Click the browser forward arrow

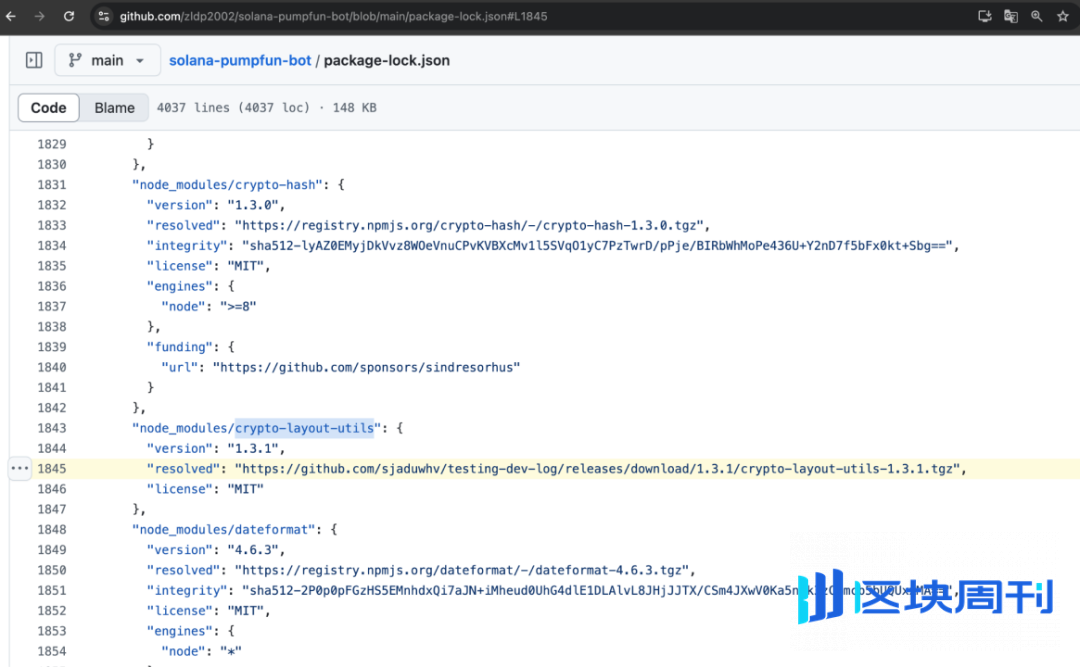(x=39, y=16)
